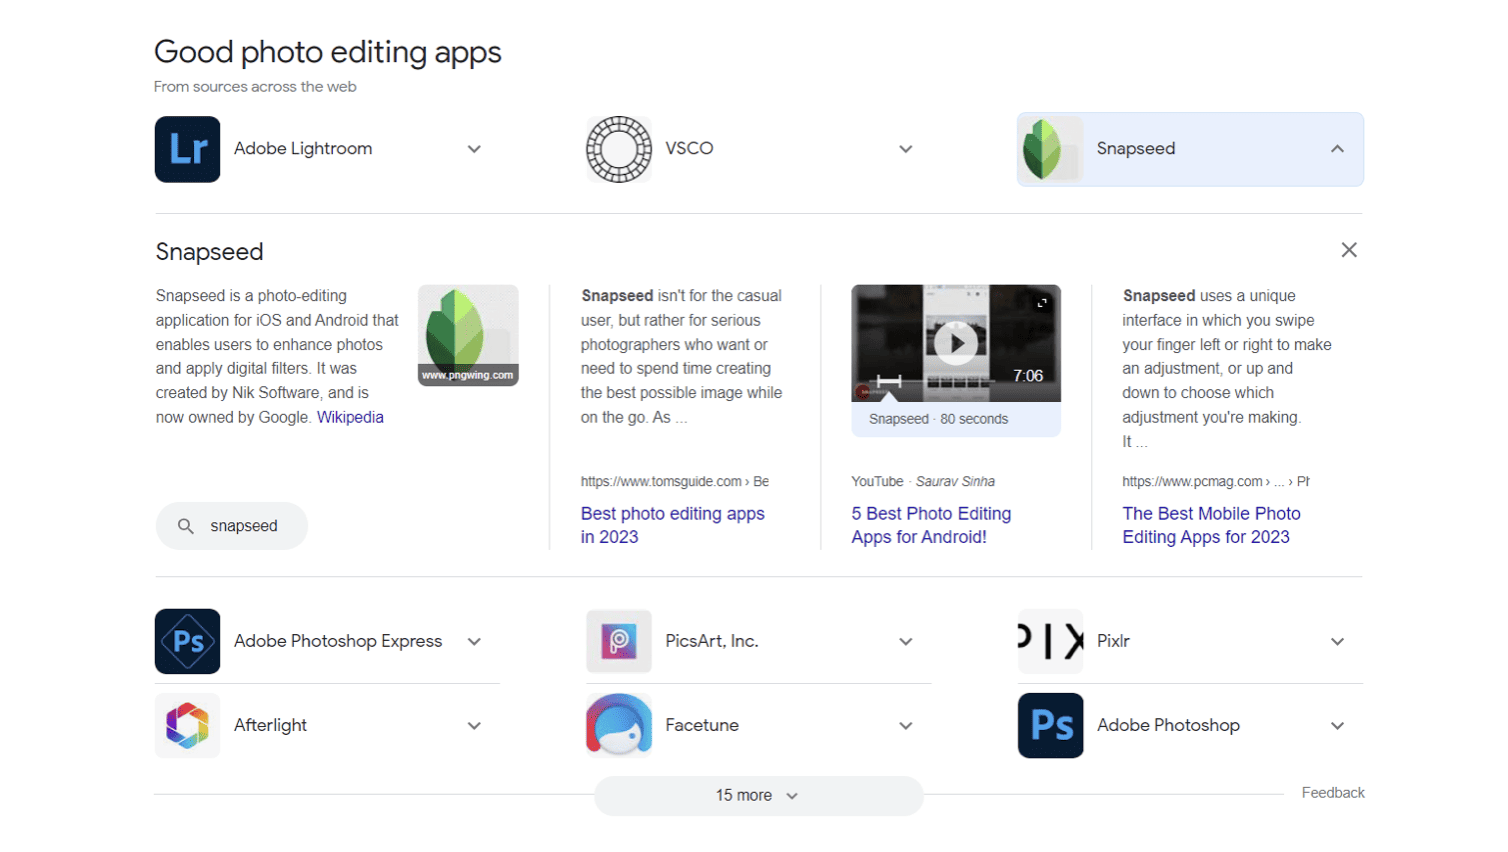Select the Facetune label
1508x852 pixels.
click(702, 725)
